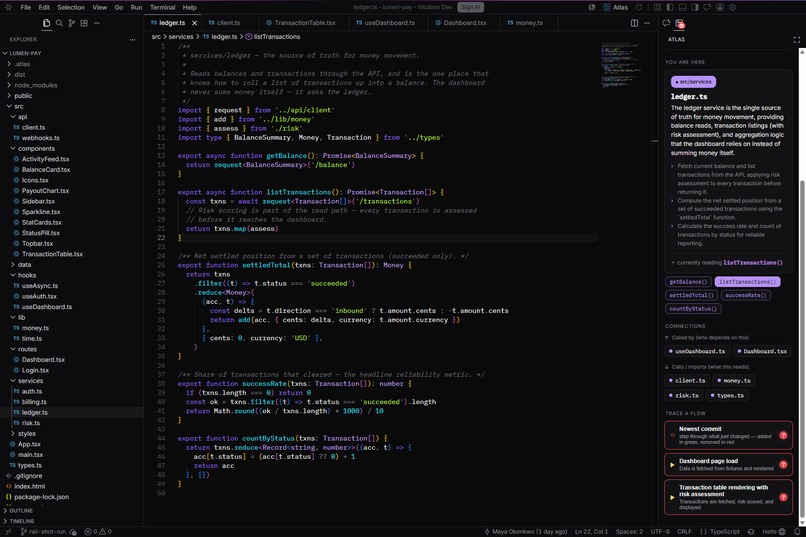Viewport: 806px width, 537px height.
Task: Open the Extensions view icon
Action: click(84, 23)
